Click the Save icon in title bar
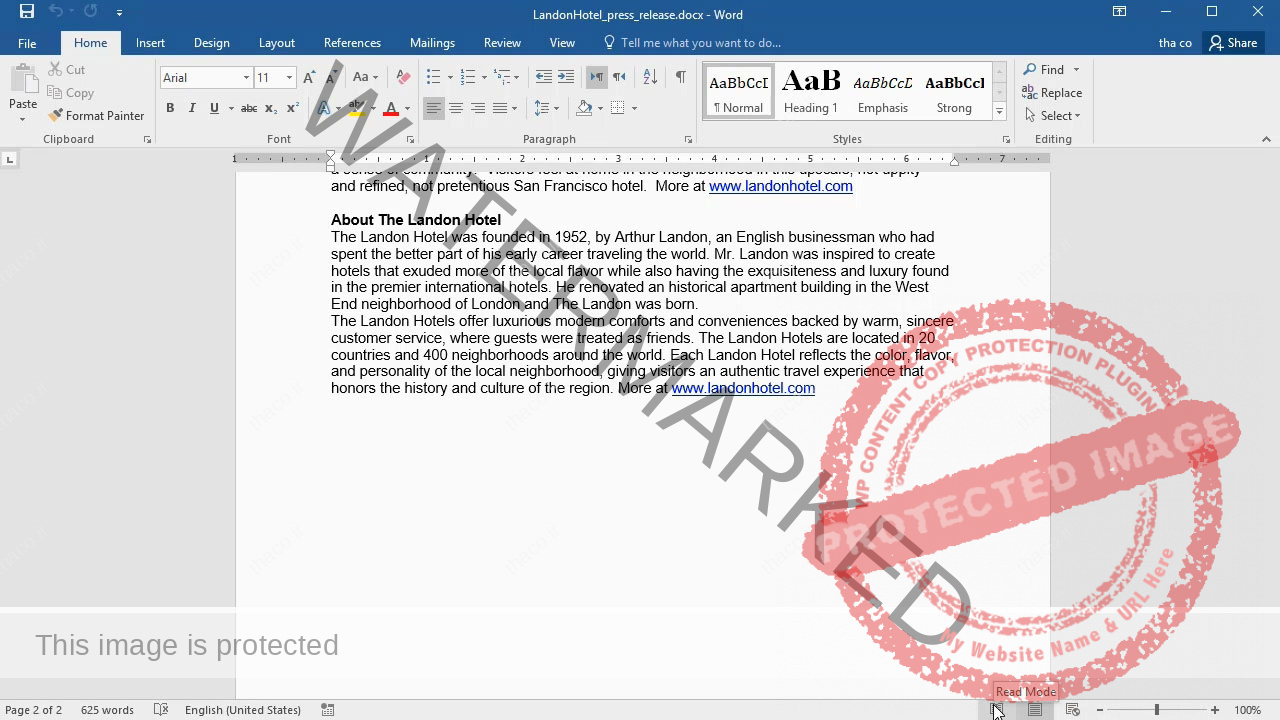Viewport: 1280px width, 720px height. [27, 12]
